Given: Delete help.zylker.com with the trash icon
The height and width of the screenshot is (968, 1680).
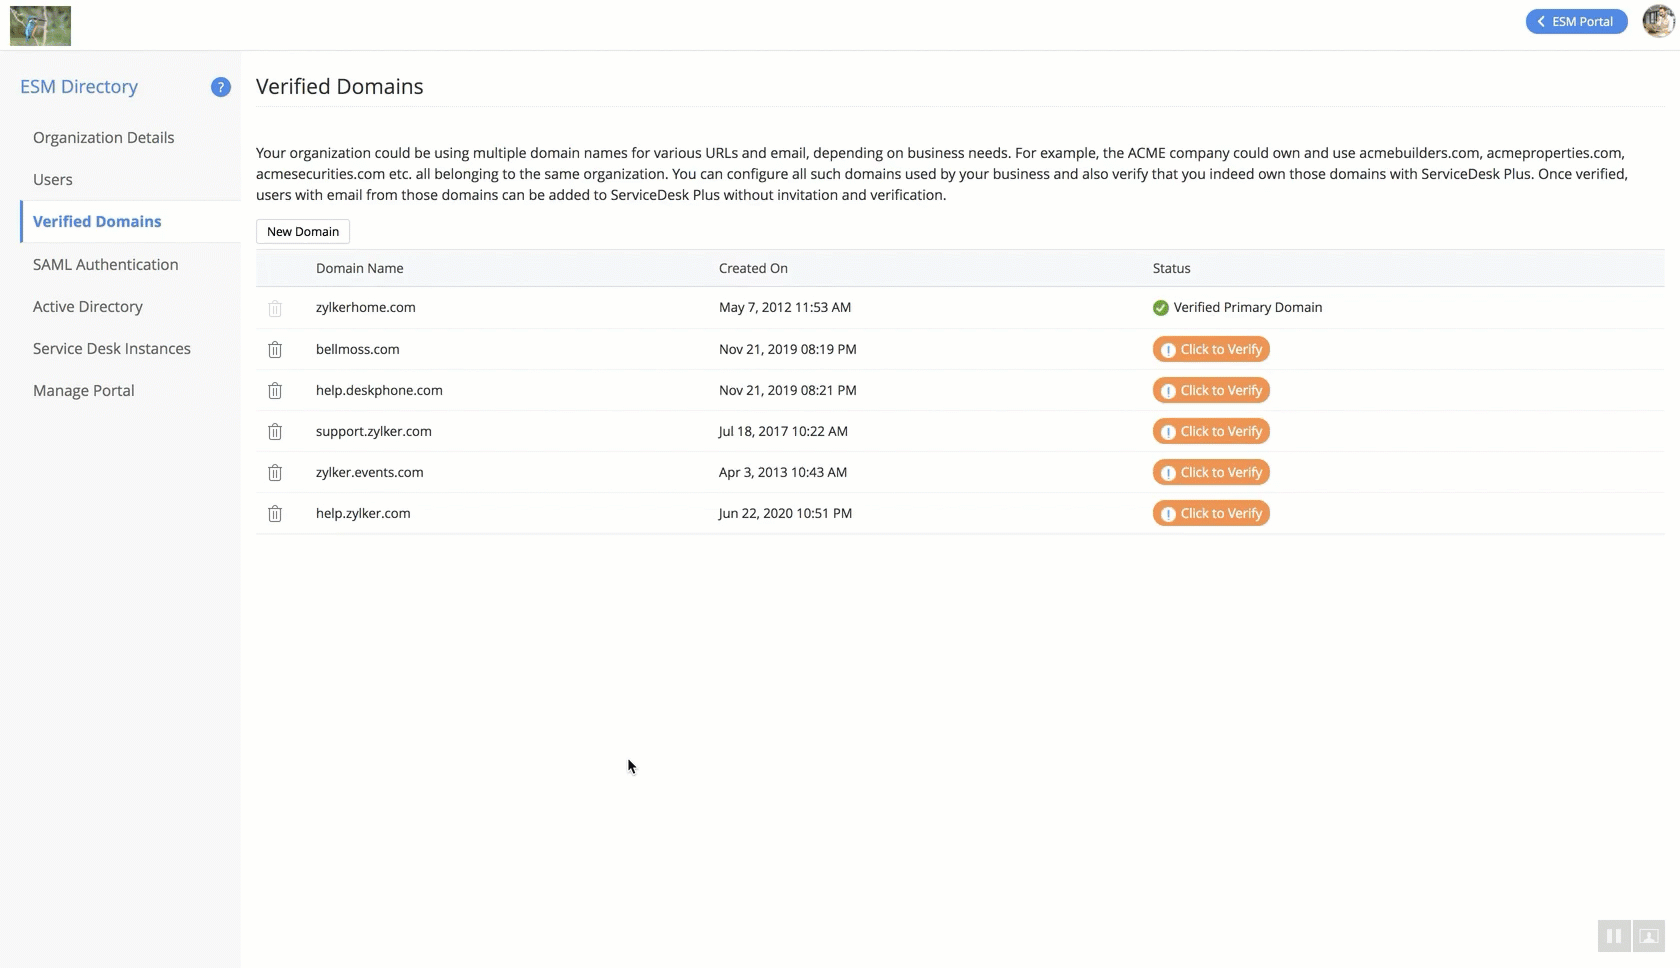Looking at the screenshot, I should click(275, 514).
